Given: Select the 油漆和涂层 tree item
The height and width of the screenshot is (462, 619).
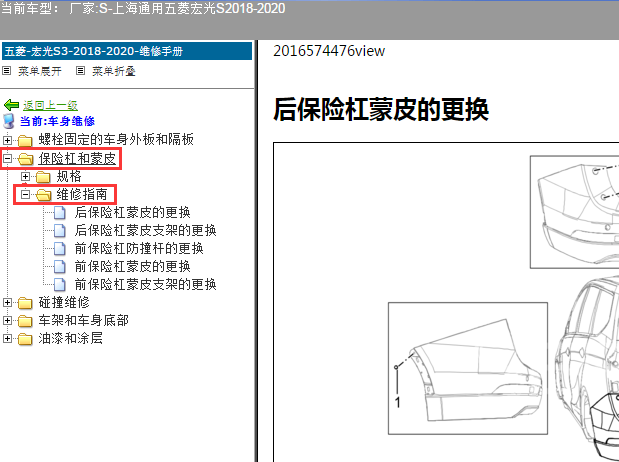Looking at the screenshot, I should tap(71, 338).
